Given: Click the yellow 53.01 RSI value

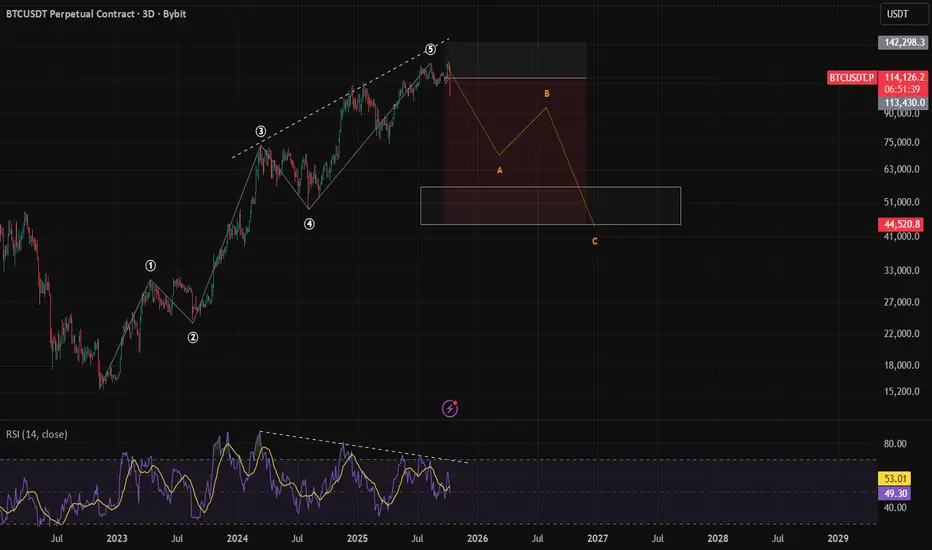Looking at the screenshot, I should coord(895,479).
